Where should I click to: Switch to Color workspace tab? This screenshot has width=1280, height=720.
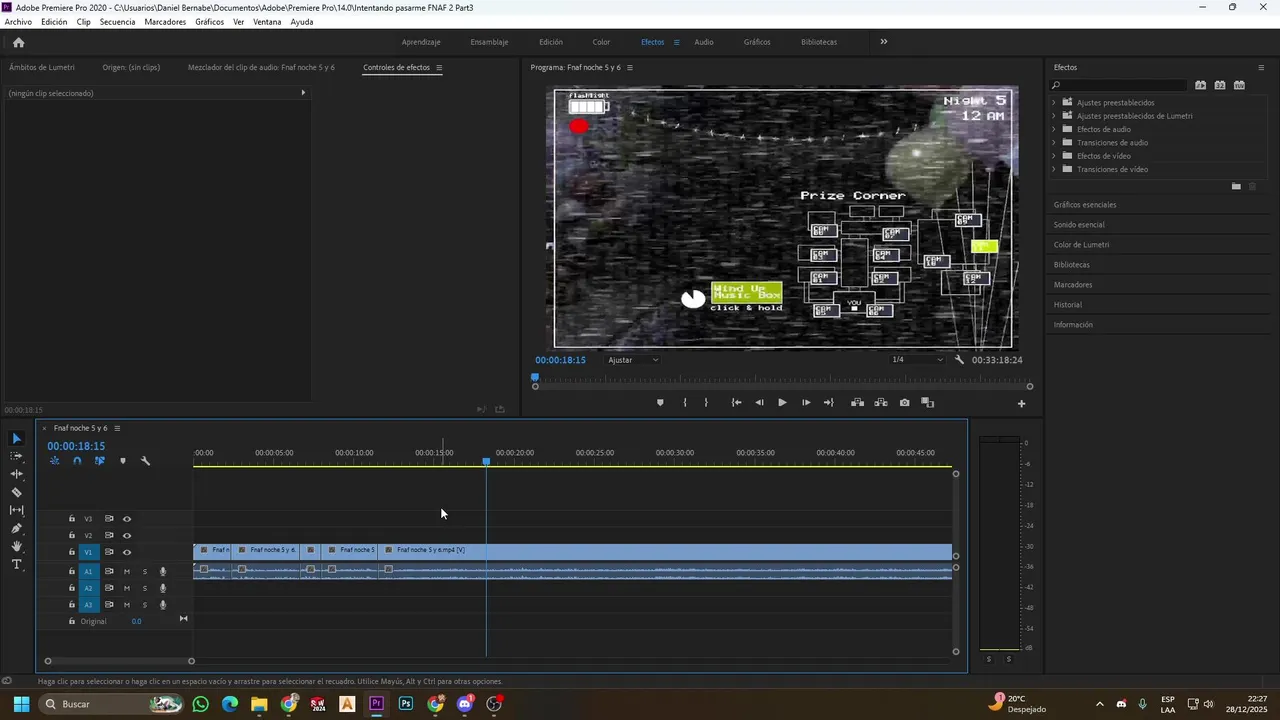pyautogui.click(x=601, y=42)
